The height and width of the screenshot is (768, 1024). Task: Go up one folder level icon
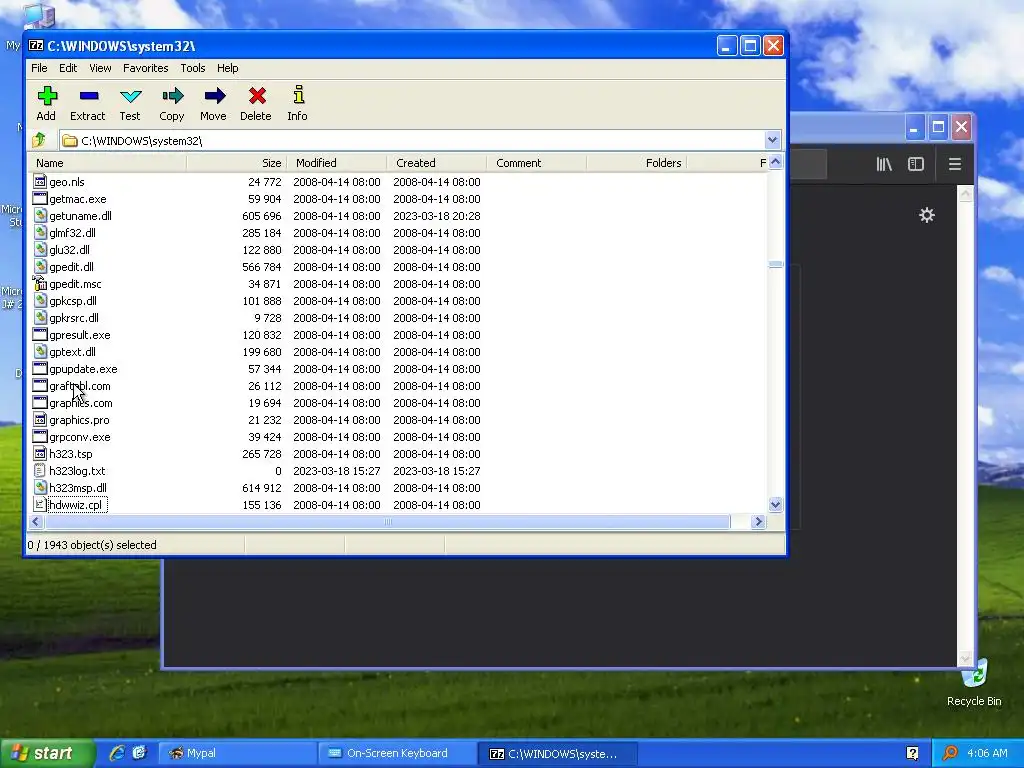(39, 140)
